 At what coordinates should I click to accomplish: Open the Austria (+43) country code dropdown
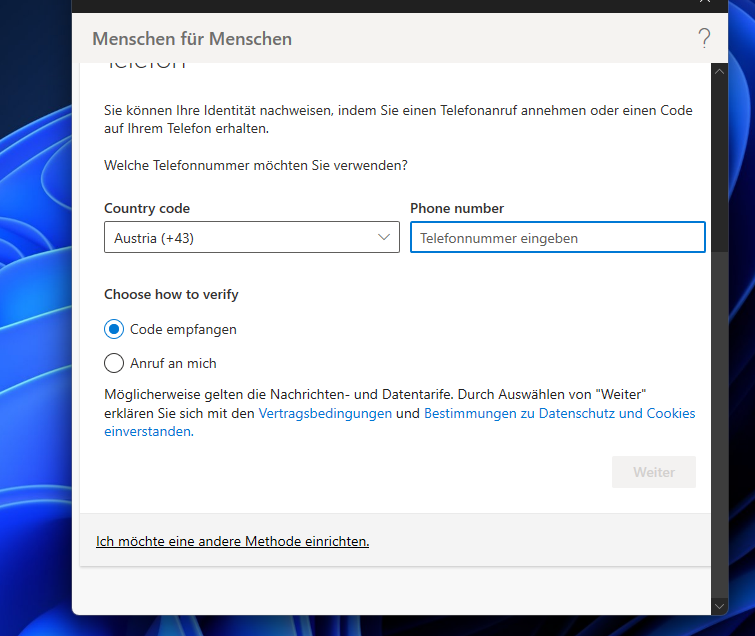point(251,238)
